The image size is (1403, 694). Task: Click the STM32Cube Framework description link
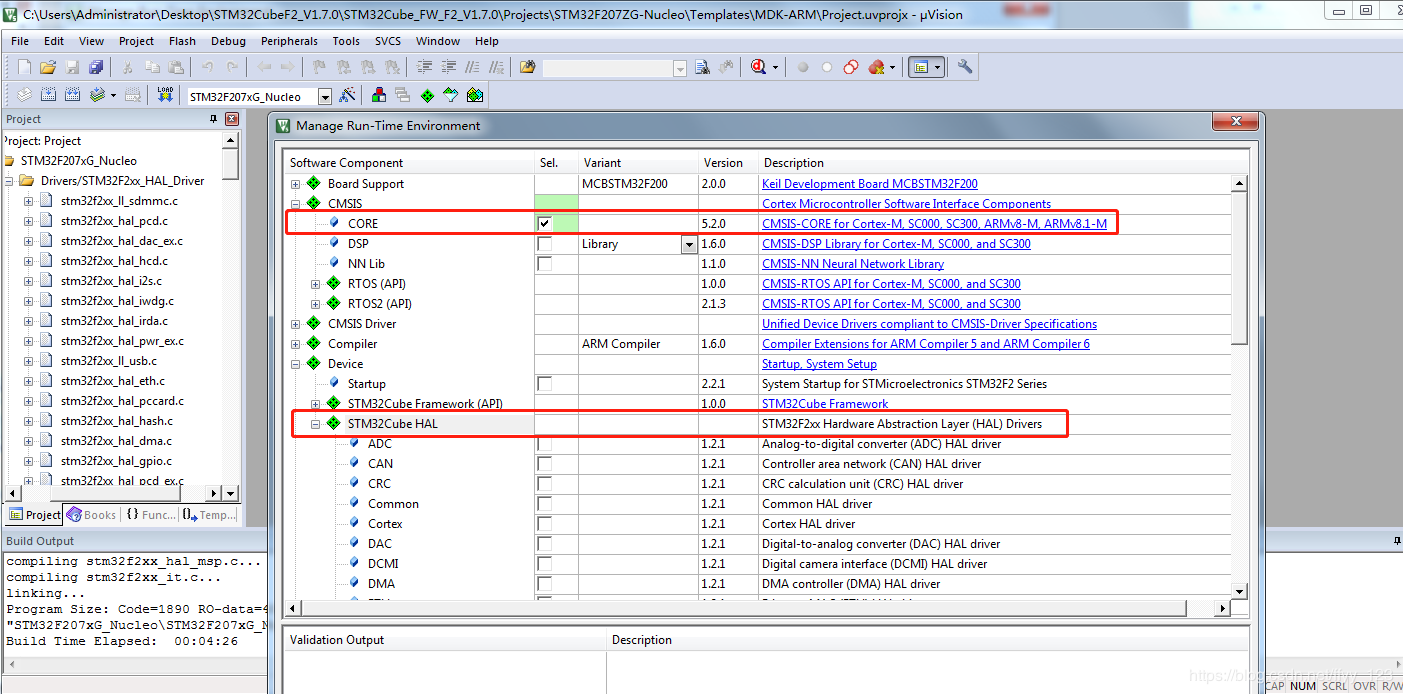[824, 404]
